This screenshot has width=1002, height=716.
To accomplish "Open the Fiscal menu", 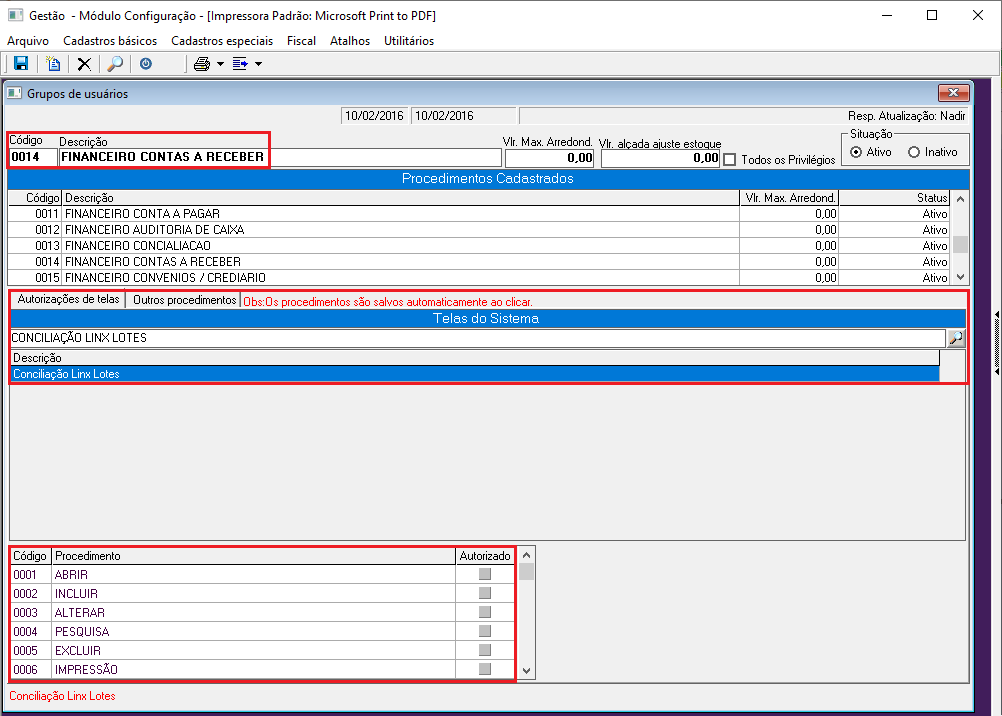I will [301, 41].
